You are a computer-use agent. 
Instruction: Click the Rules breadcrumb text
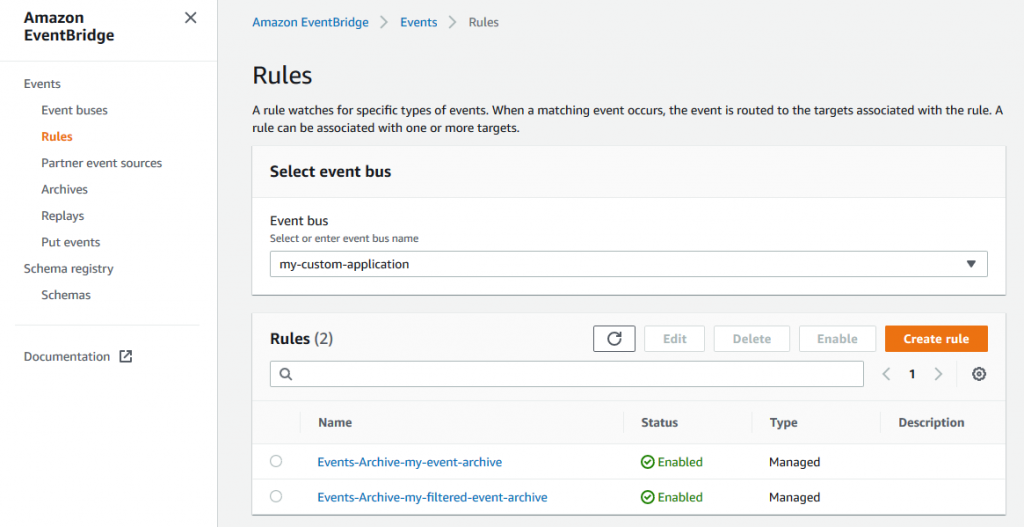pos(484,22)
